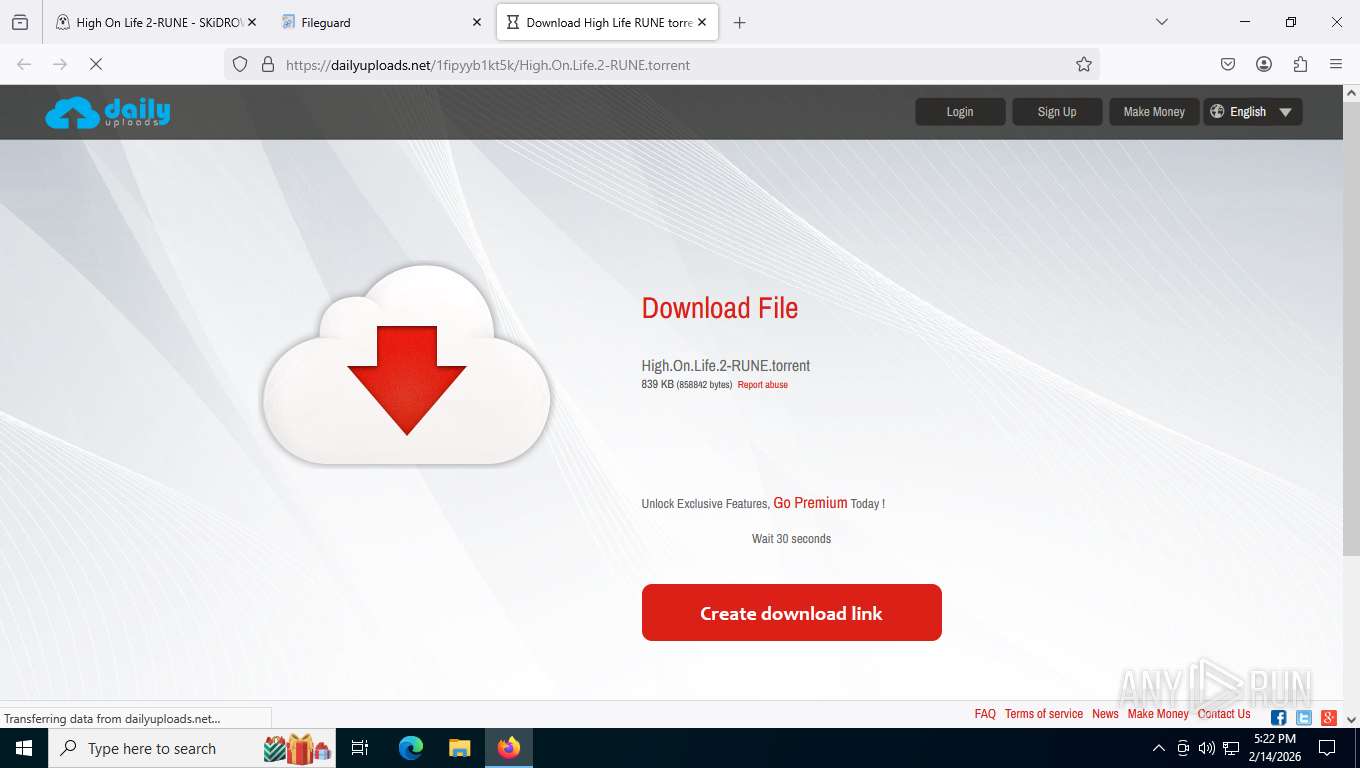Click the page vertical scrollbar
Viewport: 1360px width, 768px height.
(x=1351, y=330)
